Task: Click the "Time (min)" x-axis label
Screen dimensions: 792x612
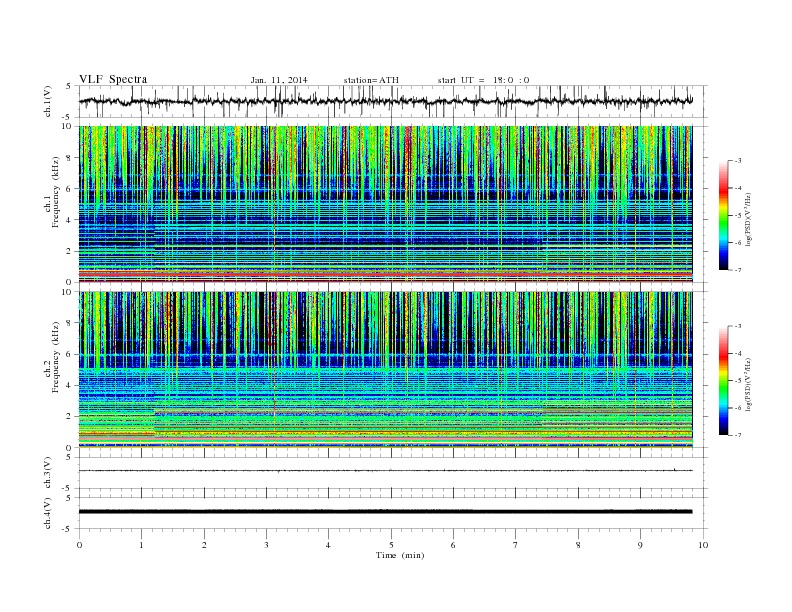Action: coord(400,555)
